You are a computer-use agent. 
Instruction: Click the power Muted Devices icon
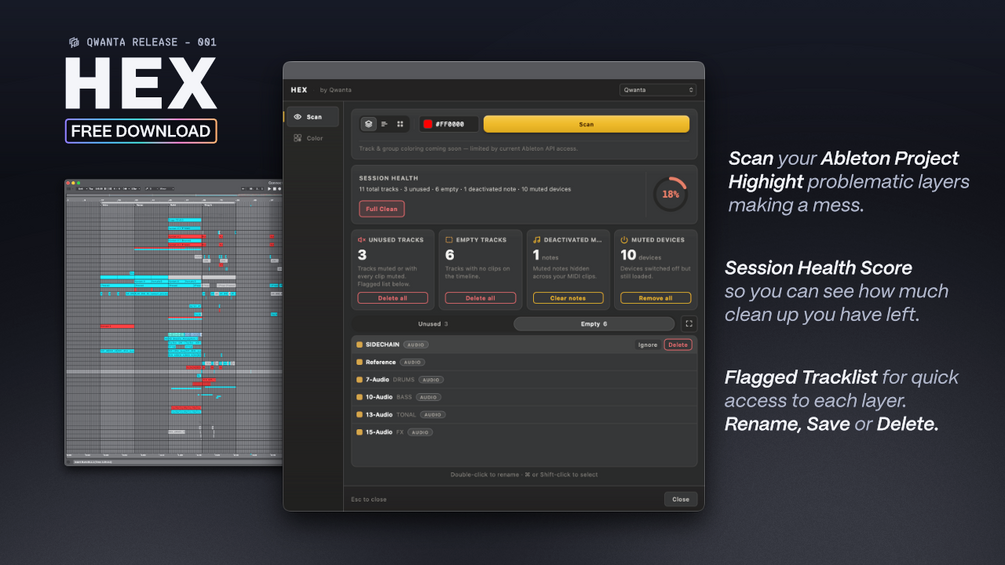tap(624, 240)
